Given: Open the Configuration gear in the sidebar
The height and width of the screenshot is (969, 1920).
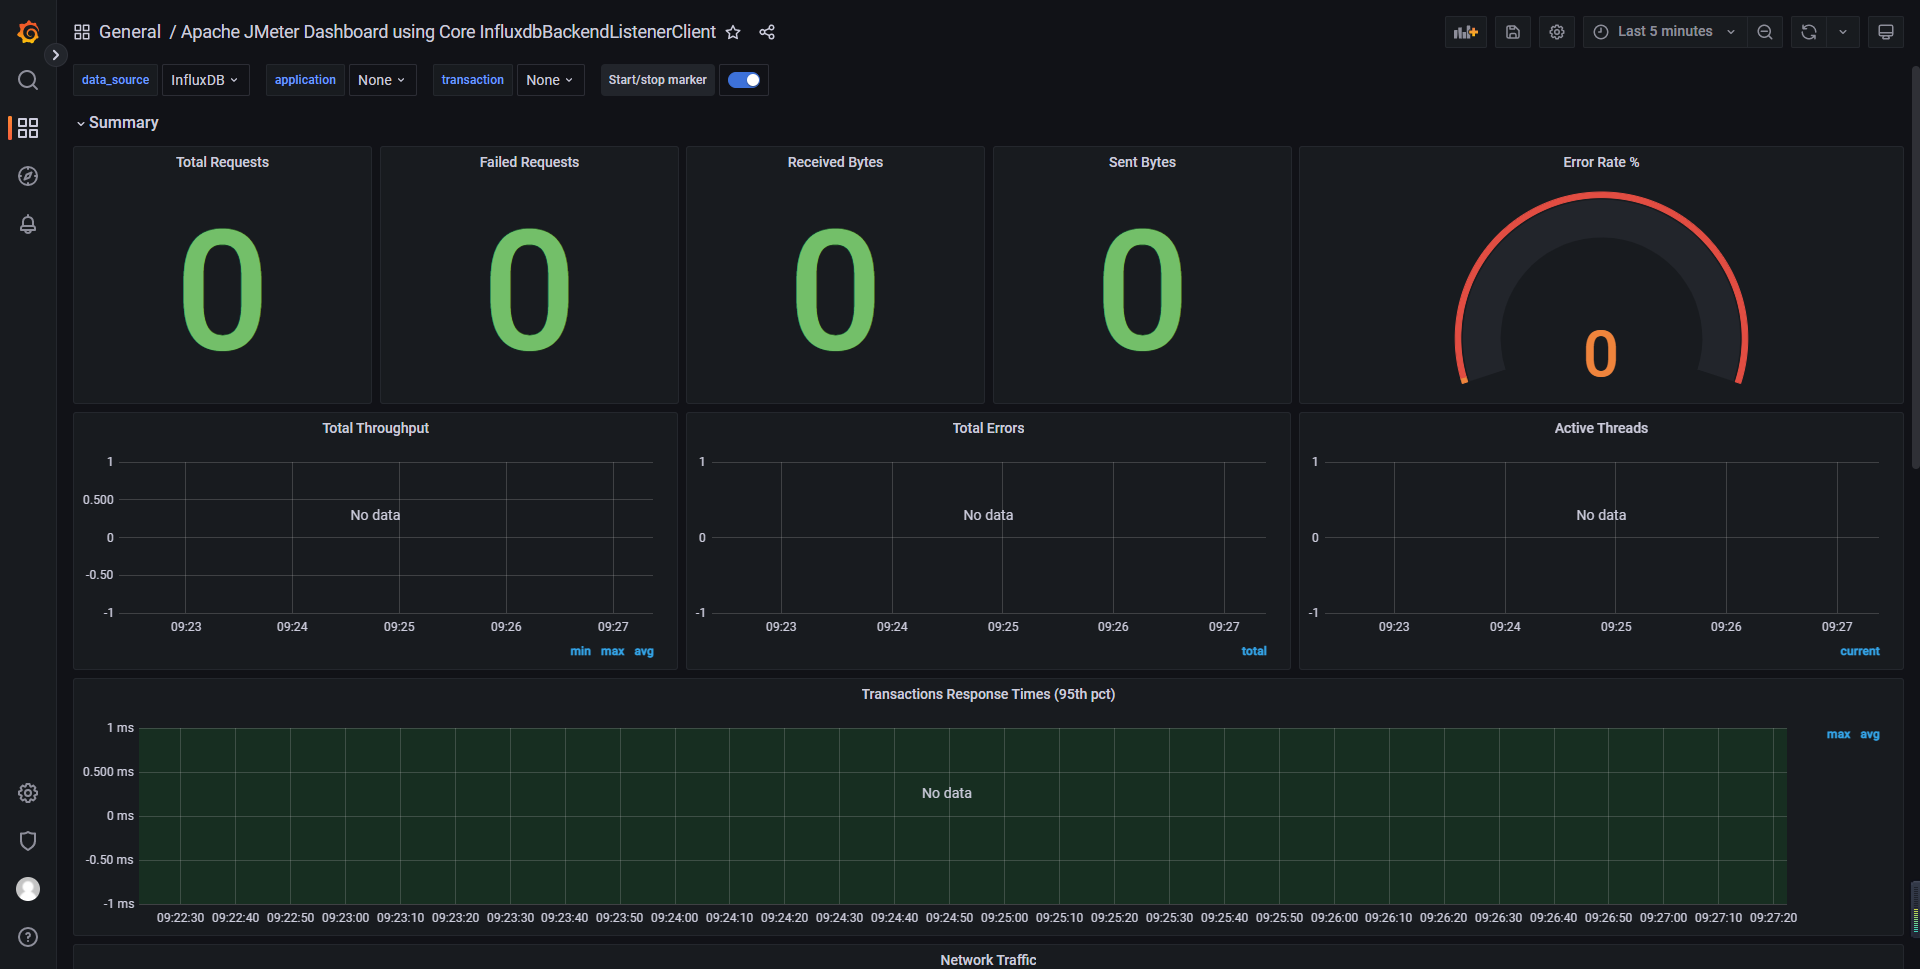Looking at the screenshot, I should click(28, 793).
